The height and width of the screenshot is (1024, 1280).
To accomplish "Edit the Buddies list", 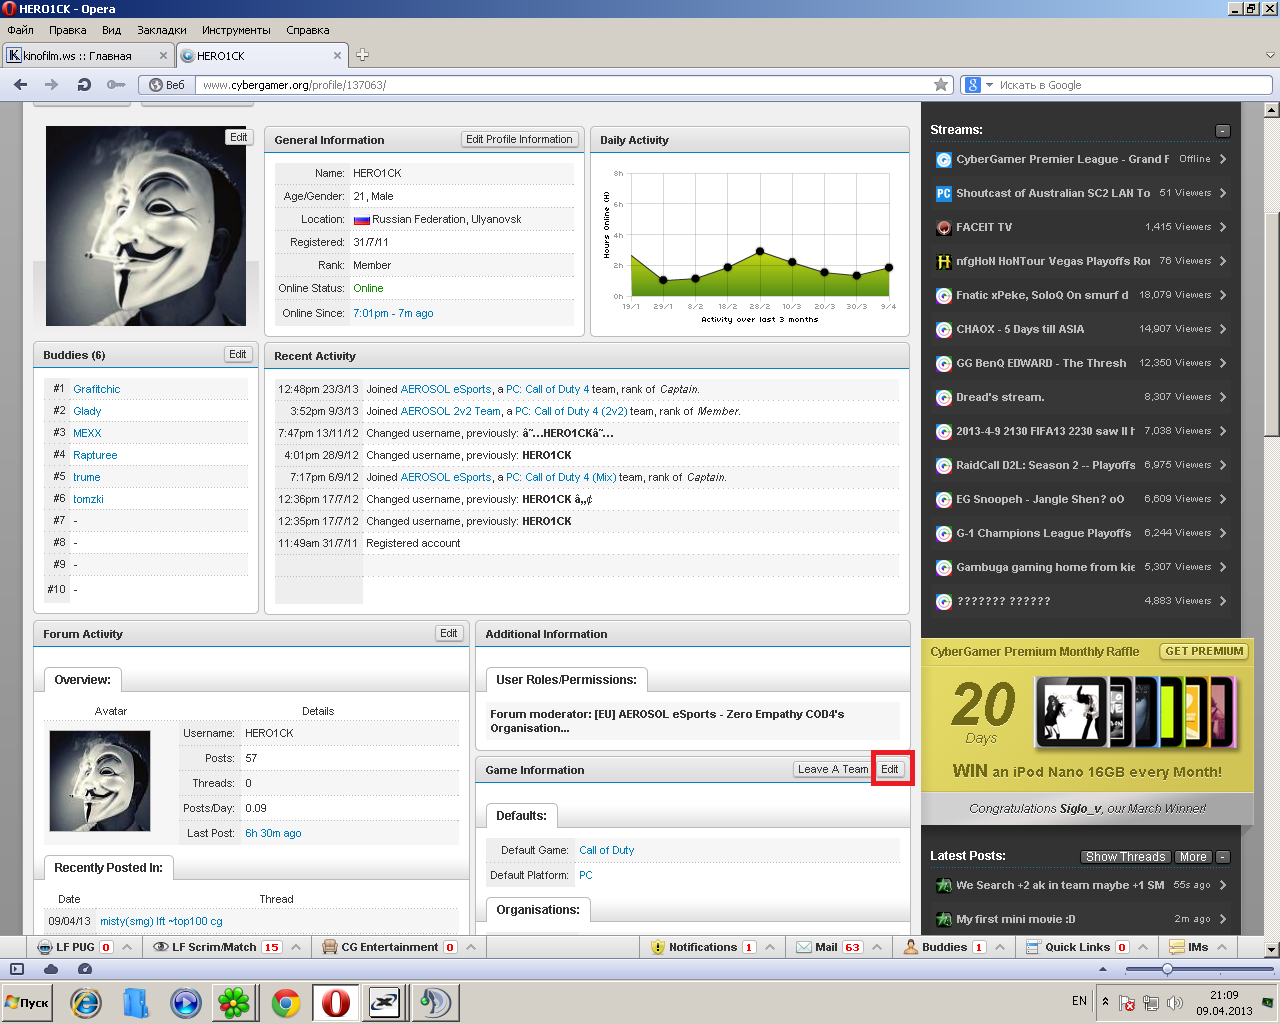I will pyautogui.click(x=237, y=354).
